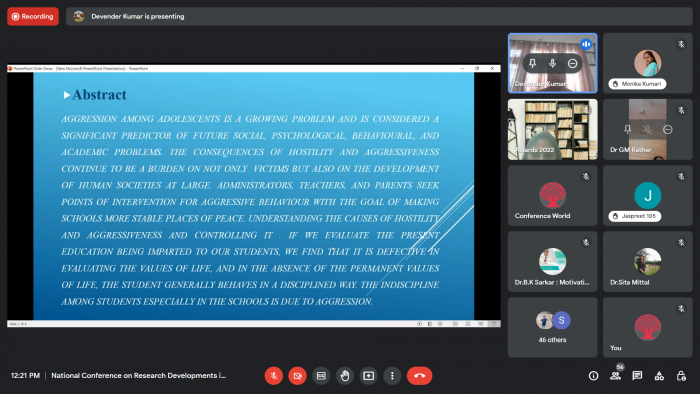Expand the truncated National Conference meeting title
700x394 pixels.
tap(138, 376)
